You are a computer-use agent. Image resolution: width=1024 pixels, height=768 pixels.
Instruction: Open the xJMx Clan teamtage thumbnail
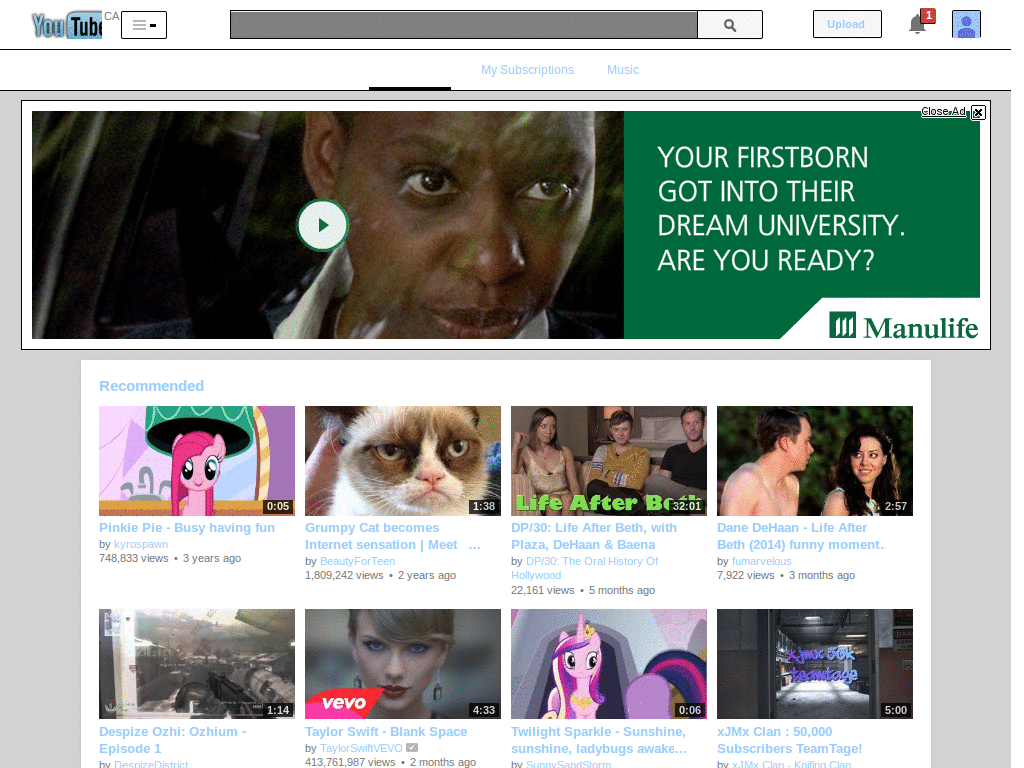pos(815,664)
